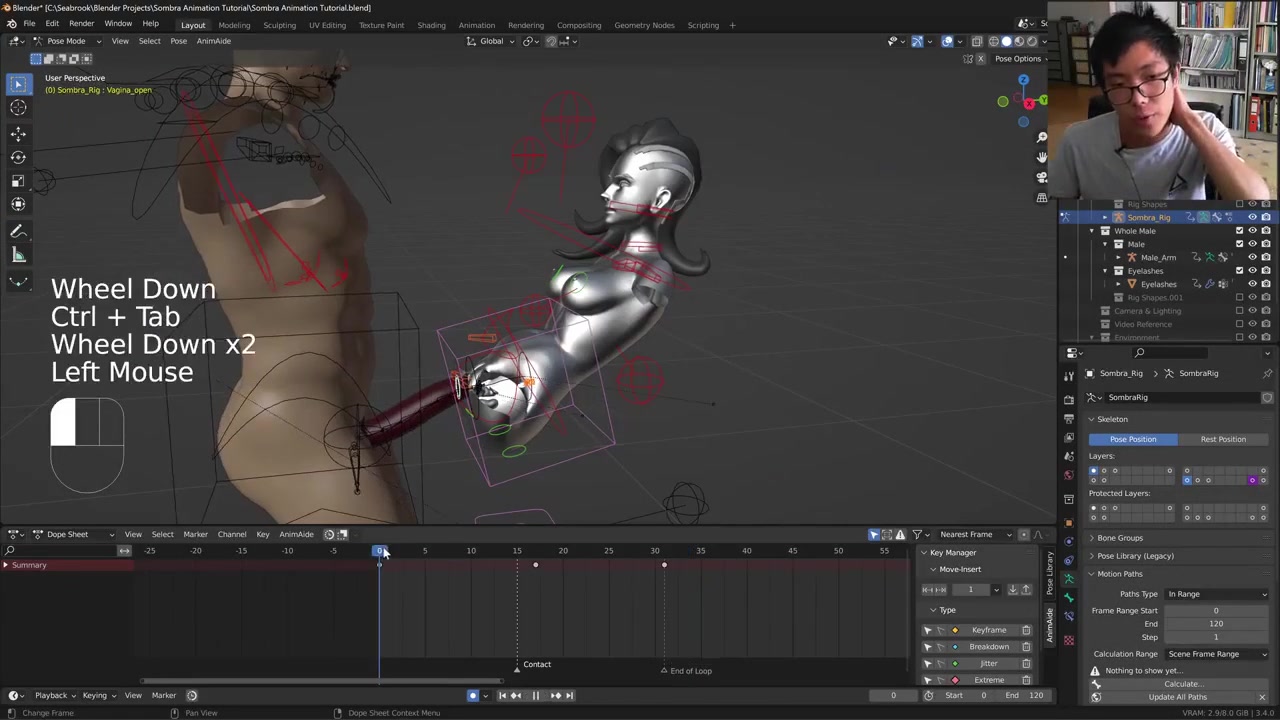The height and width of the screenshot is (720, 1280).
Task: Open the Sculpting workspace tab
Action: (279, 25)
